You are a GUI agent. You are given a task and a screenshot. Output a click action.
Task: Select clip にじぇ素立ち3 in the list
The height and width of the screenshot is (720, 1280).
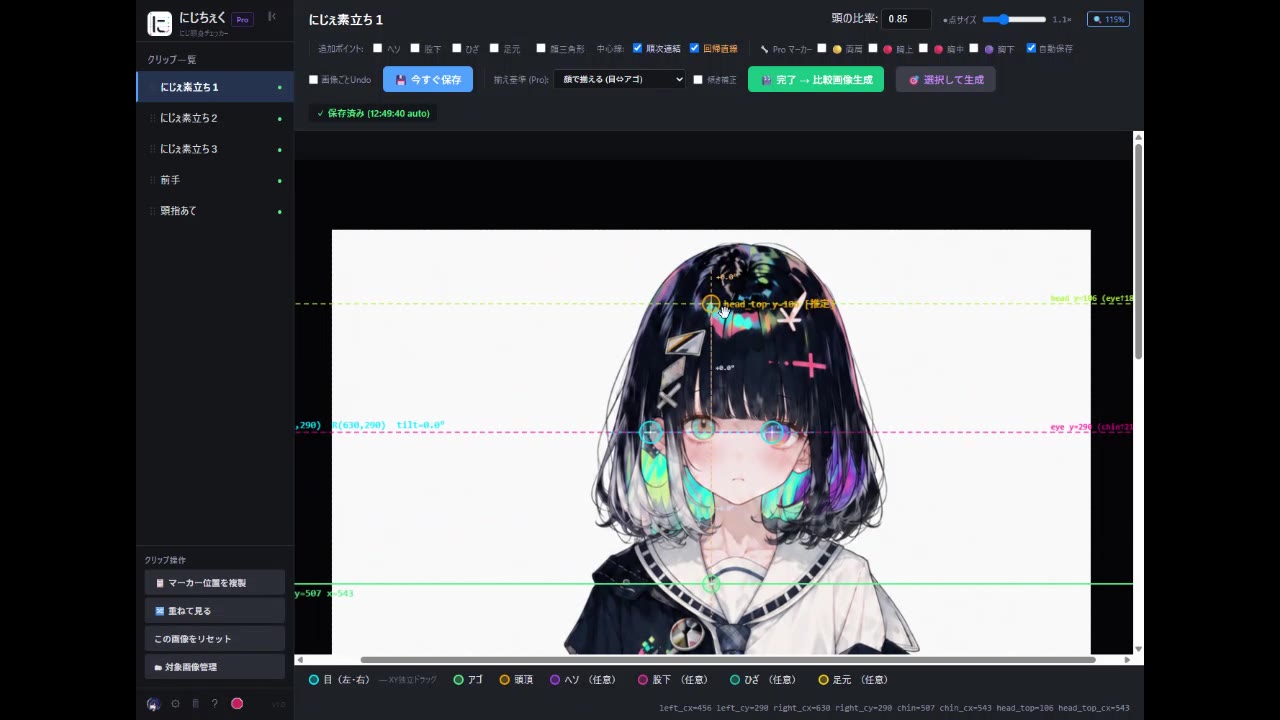click(215, 149)
